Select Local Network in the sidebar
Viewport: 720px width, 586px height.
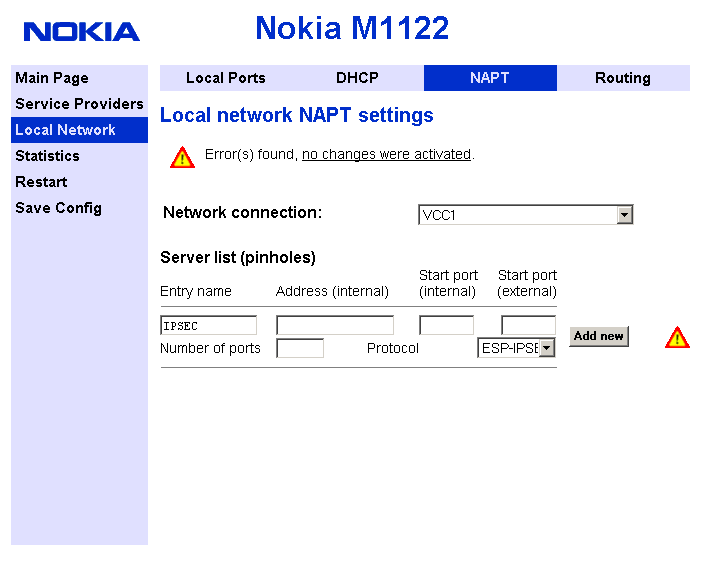tap(79, 130)
